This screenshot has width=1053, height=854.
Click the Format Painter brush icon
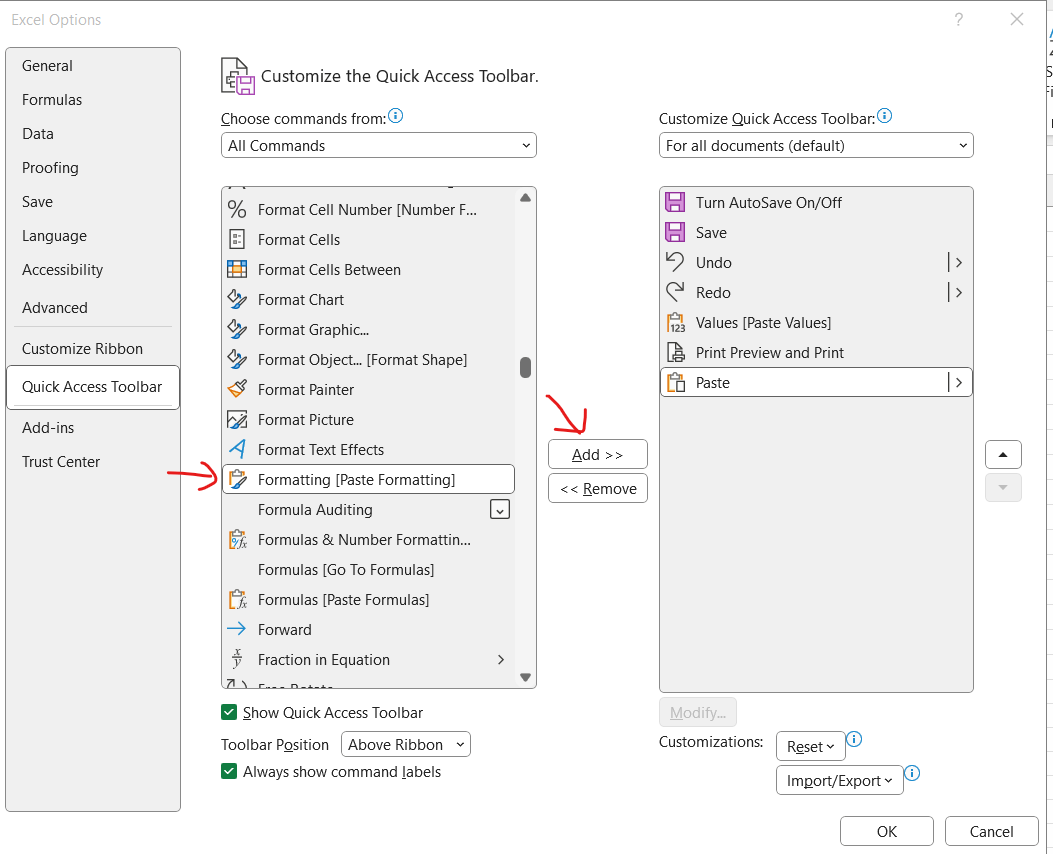236,389
